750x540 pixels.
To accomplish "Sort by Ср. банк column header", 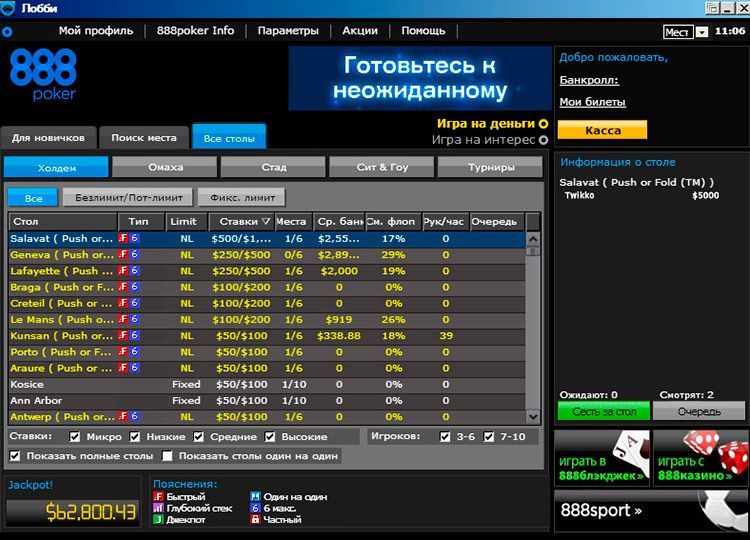I will tap(339, 221).
